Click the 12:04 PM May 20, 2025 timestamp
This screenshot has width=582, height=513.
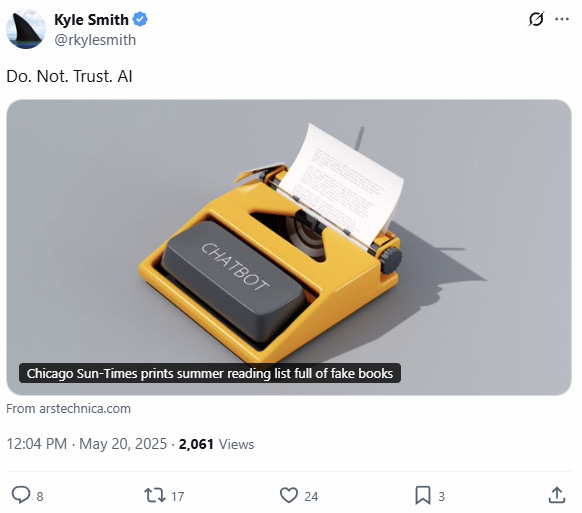[x=87, y=444]
